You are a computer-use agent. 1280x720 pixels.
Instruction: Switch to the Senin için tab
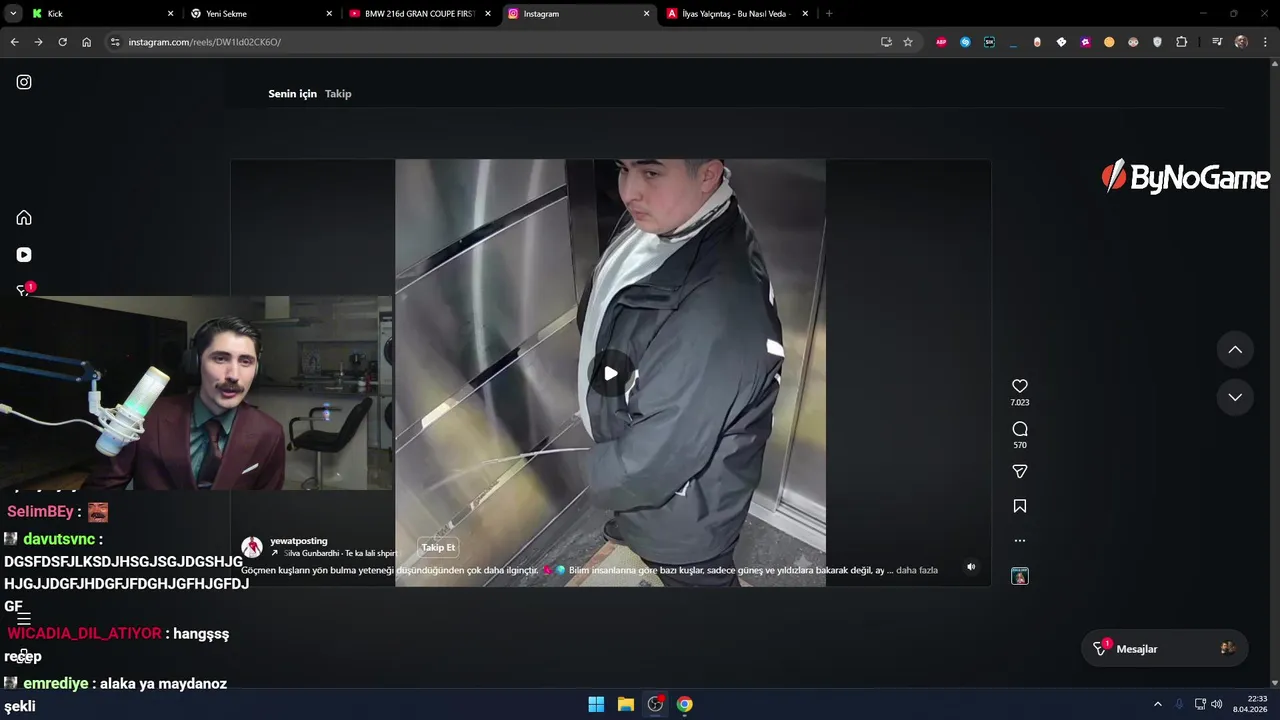[292, 94]
